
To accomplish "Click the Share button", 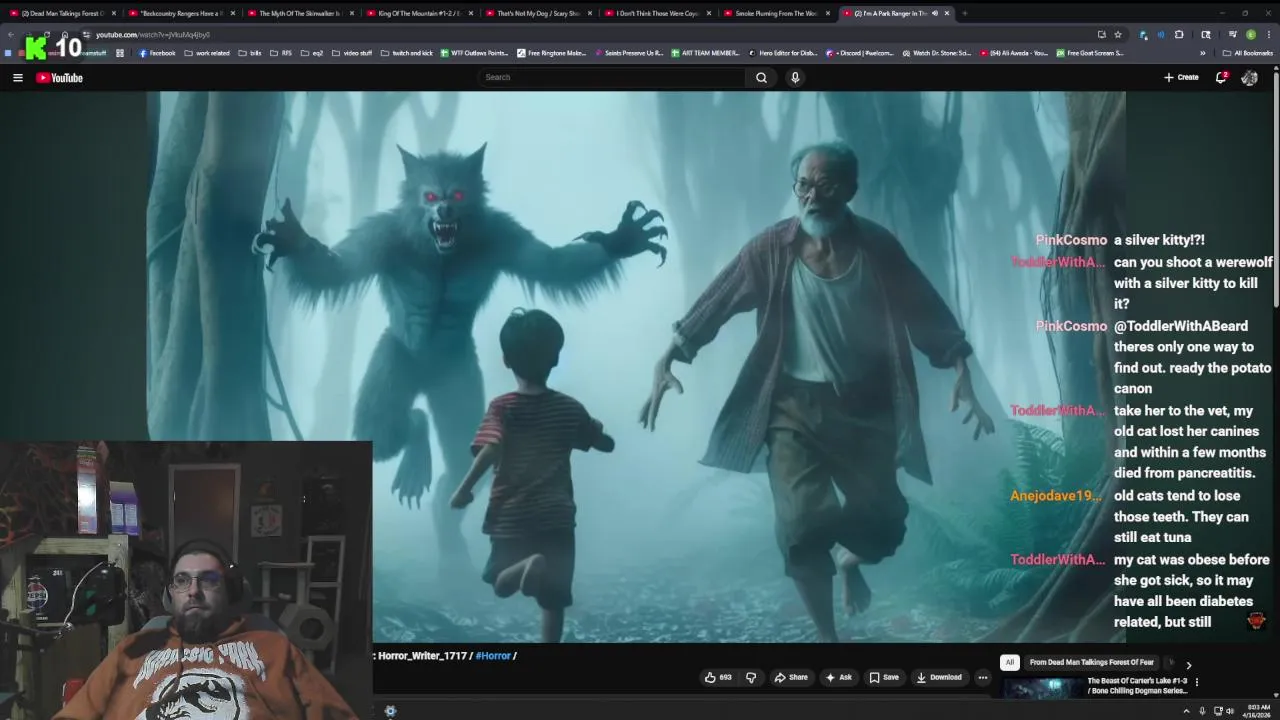I will 790,677.
